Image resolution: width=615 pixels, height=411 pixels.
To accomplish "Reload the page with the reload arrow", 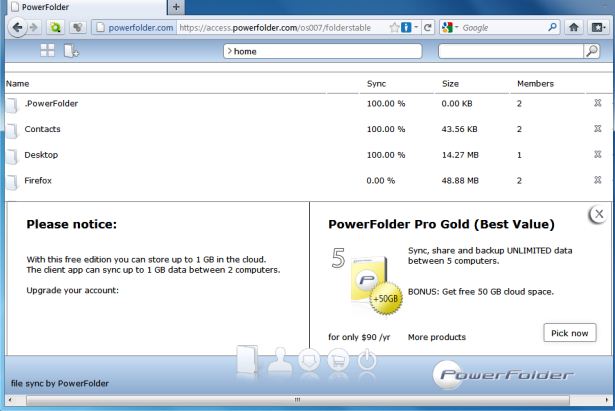I will pyautogui.click(x=428, y=27).
